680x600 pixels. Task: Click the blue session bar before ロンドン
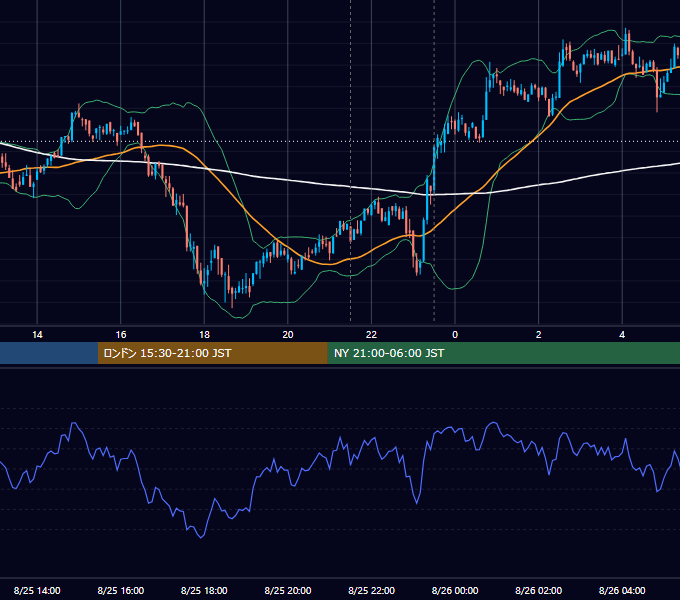pyautogui.click(x=49, y=353)
